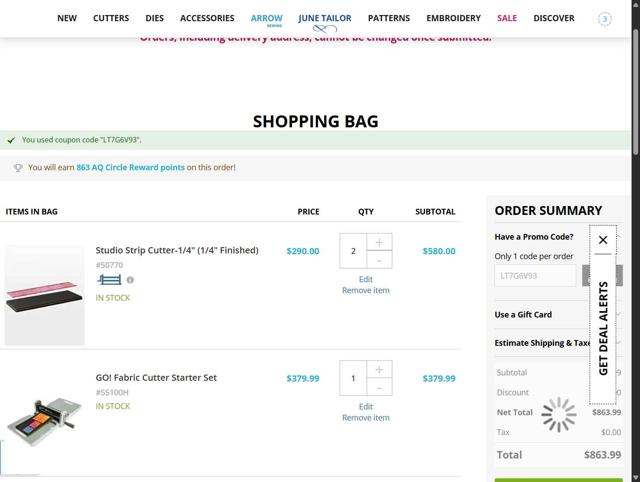Click the $863.99 Total amount
Viewport: 640px width, 482px height.
[602, 455]
